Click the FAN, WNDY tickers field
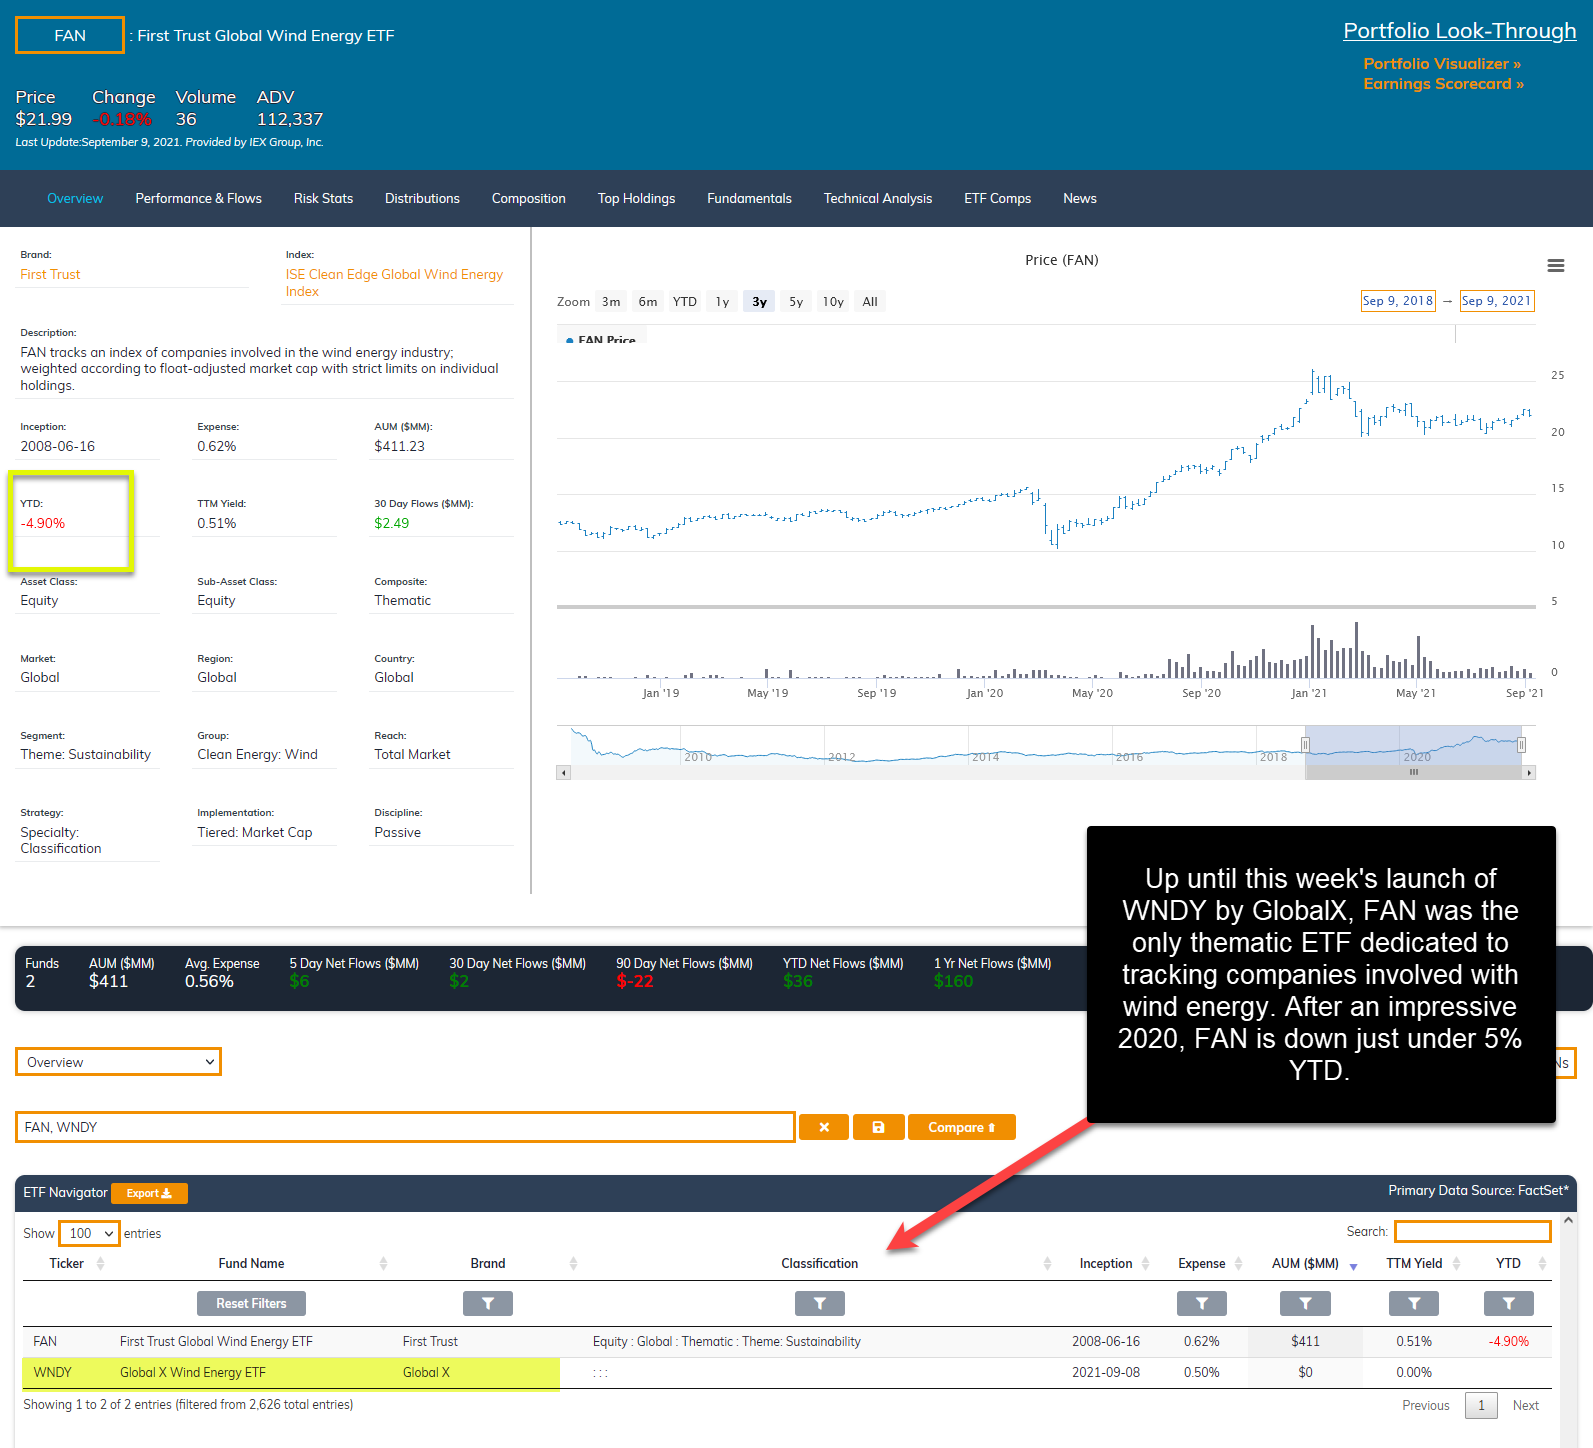This screenshot has height=1448, width=1593. pos(405,1127)
